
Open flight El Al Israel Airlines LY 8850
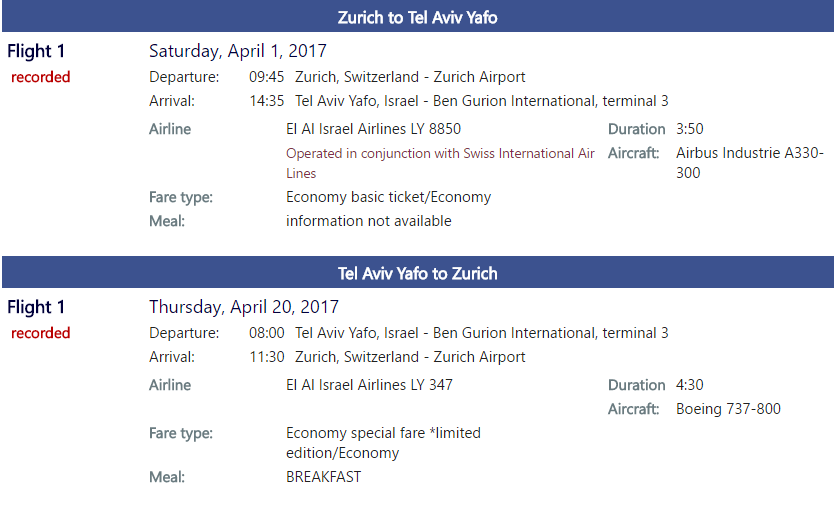pyautogui.click(x=373, y=129)
